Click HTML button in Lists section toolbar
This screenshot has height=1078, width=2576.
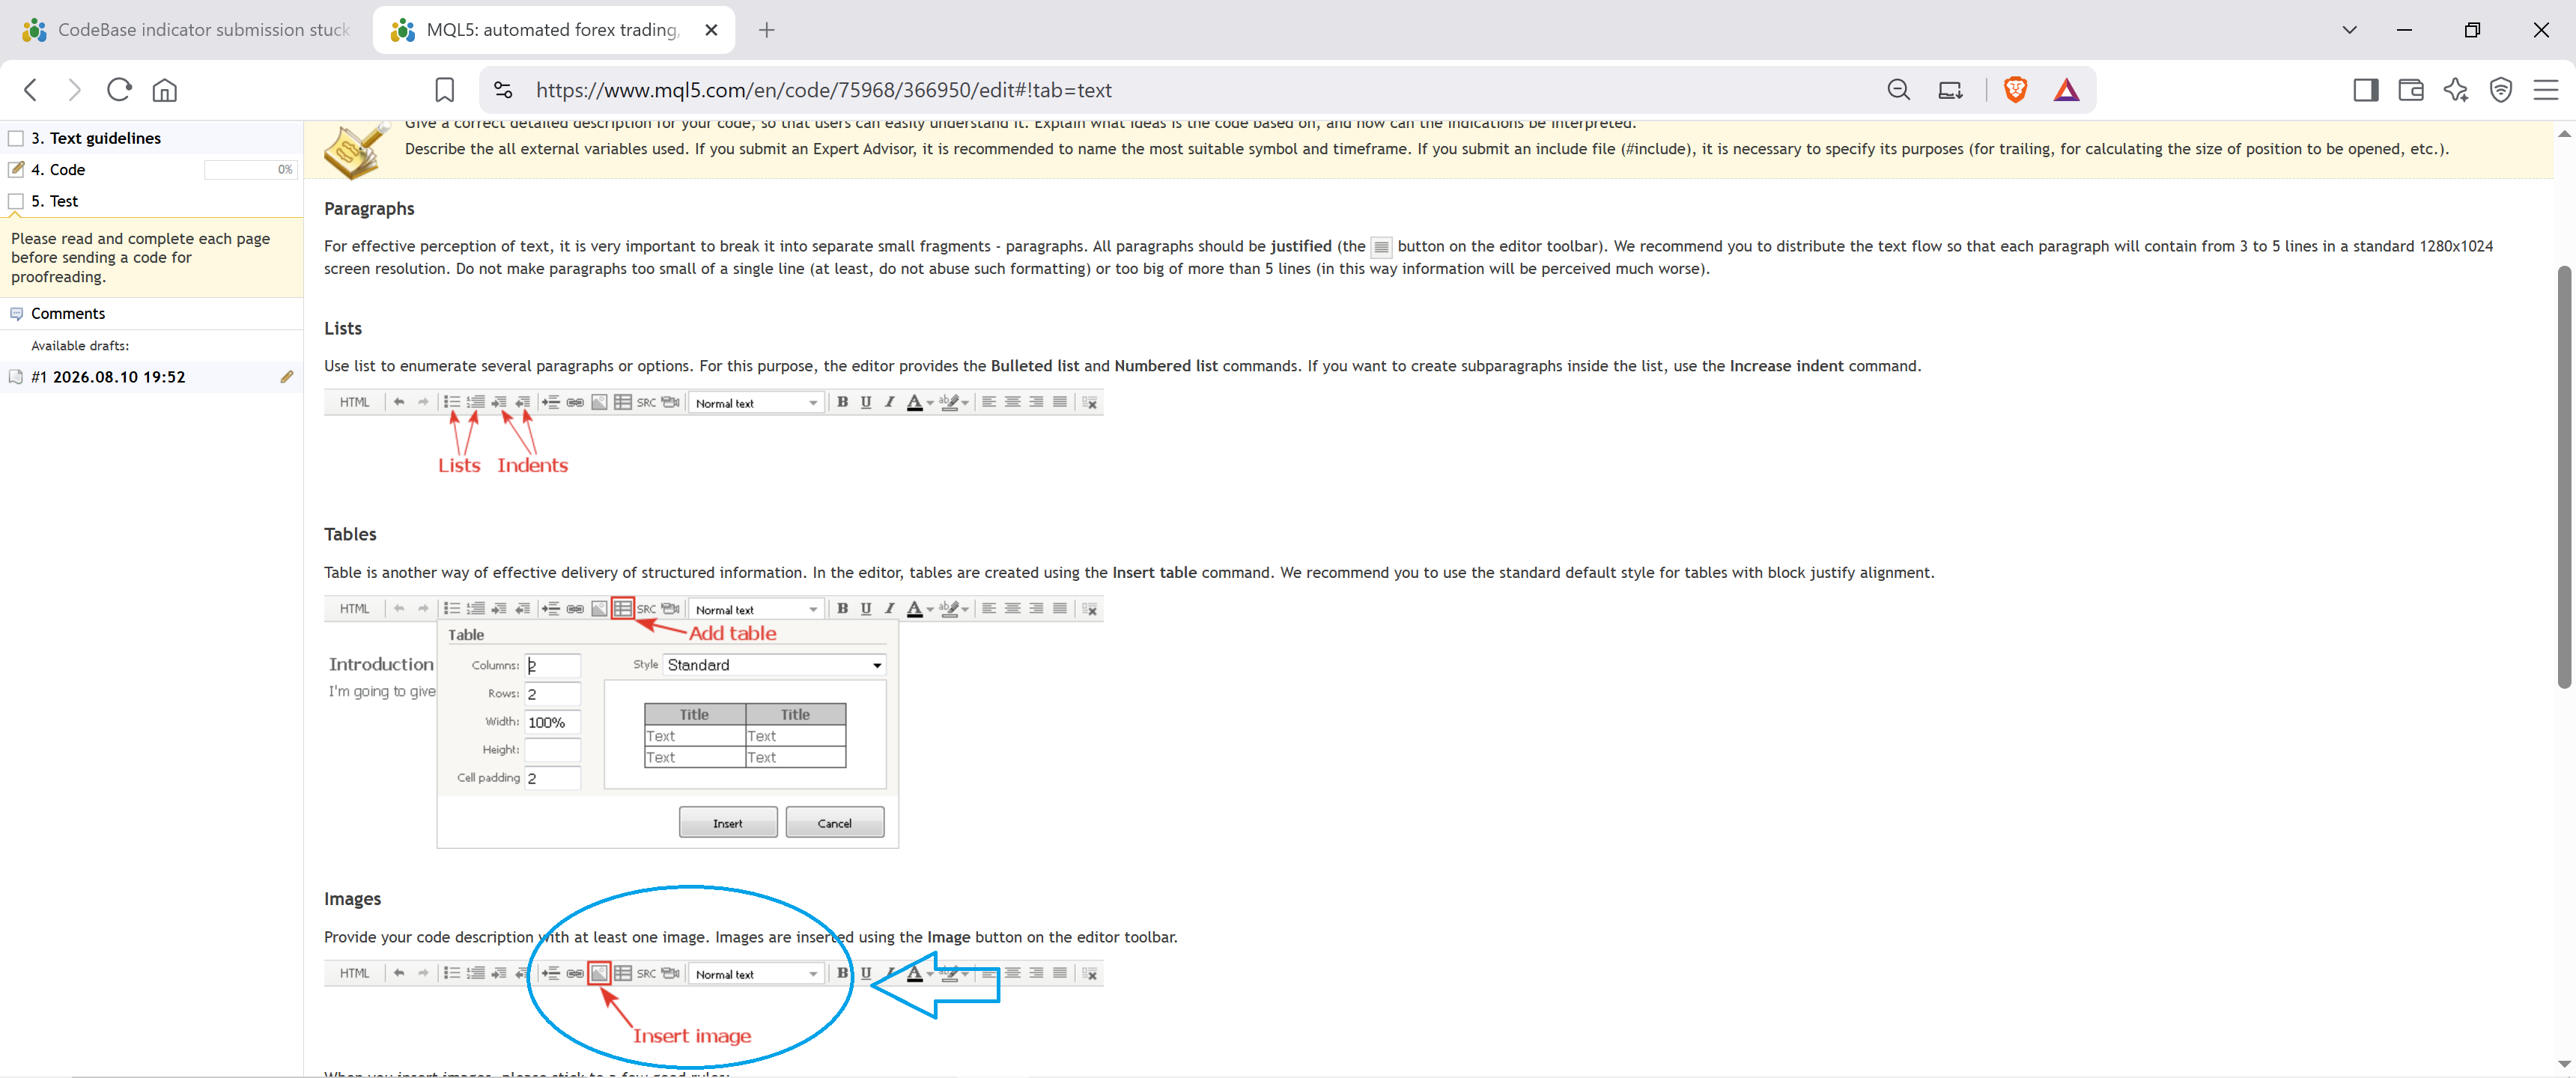pos(354,402)
